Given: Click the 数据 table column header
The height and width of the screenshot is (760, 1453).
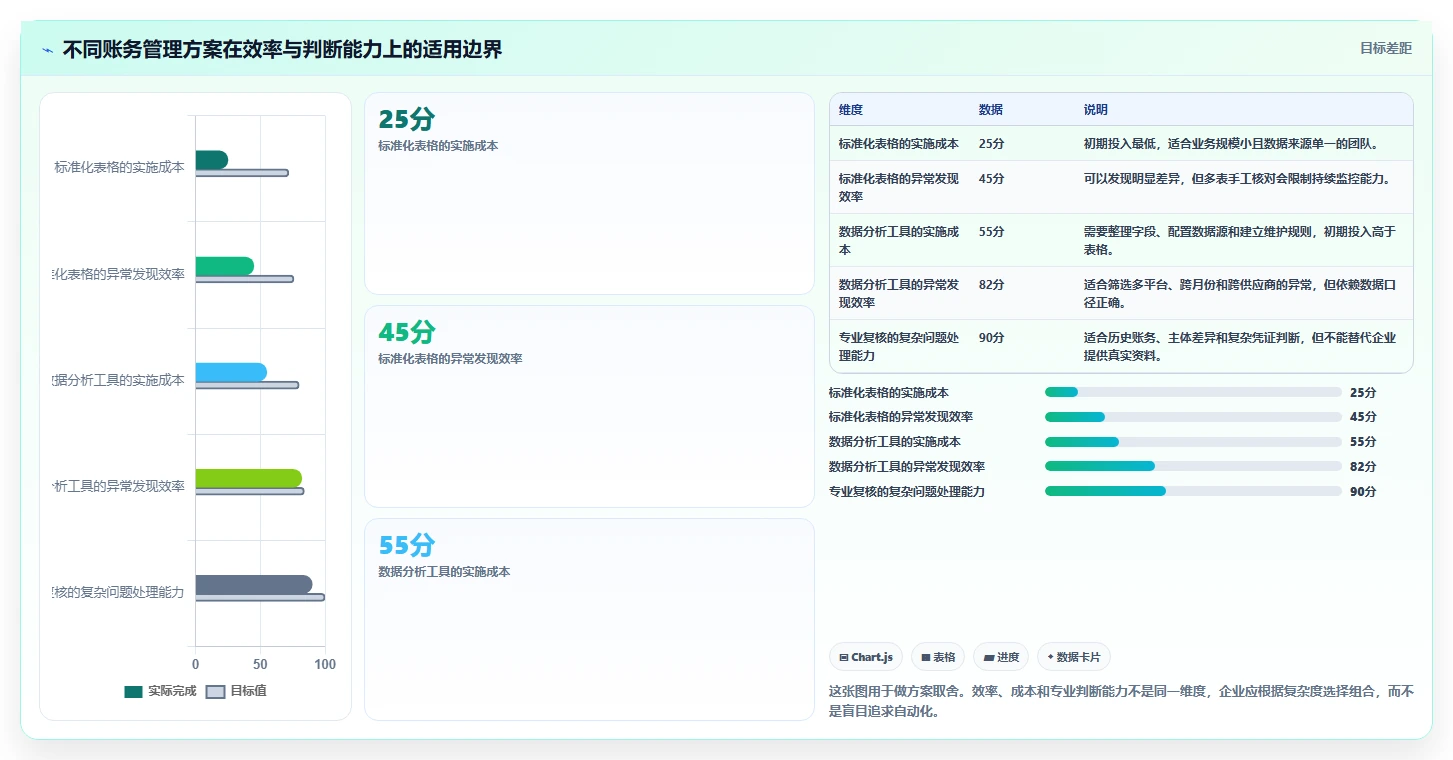Looking at the screenshot, I should (991, 110).
